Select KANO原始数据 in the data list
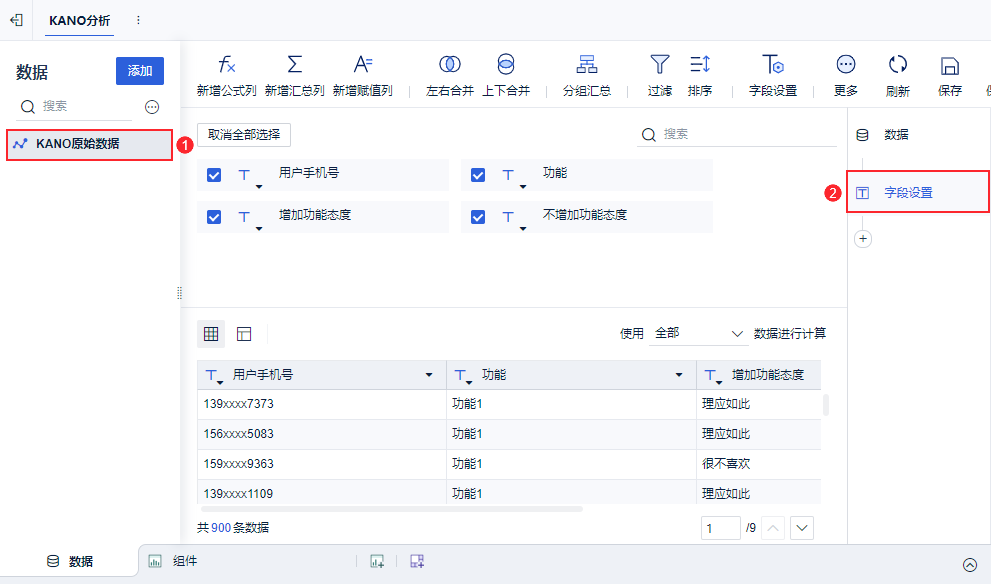 [89, 144]
